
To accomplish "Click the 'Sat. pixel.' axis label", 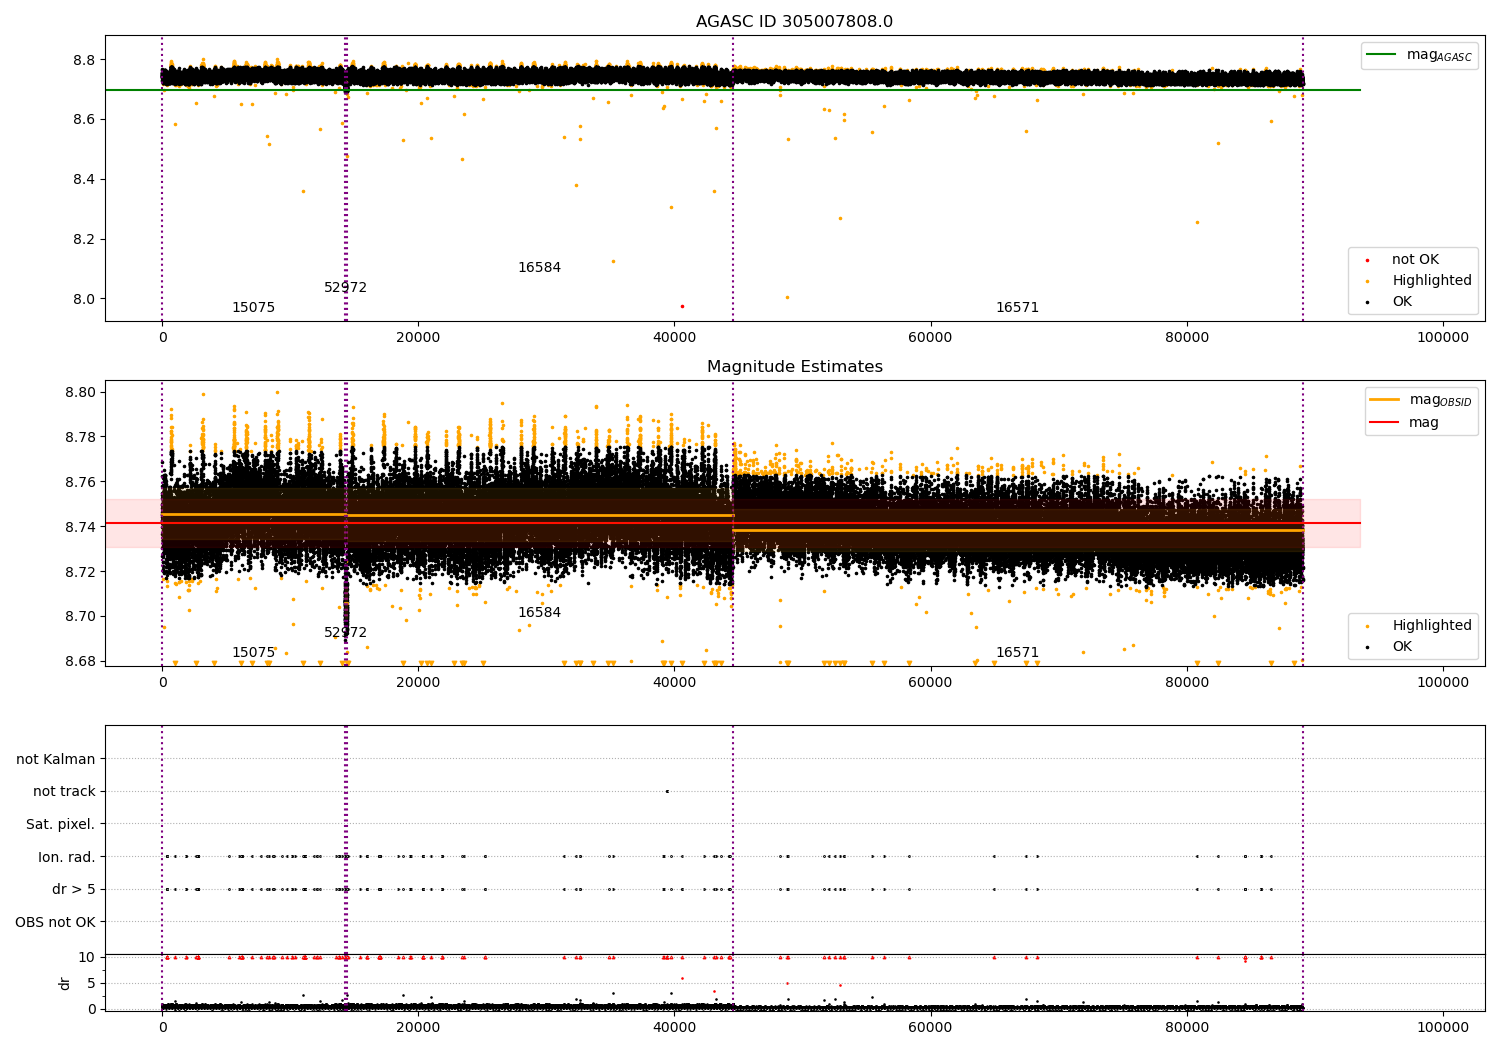I will click(60, 824).
